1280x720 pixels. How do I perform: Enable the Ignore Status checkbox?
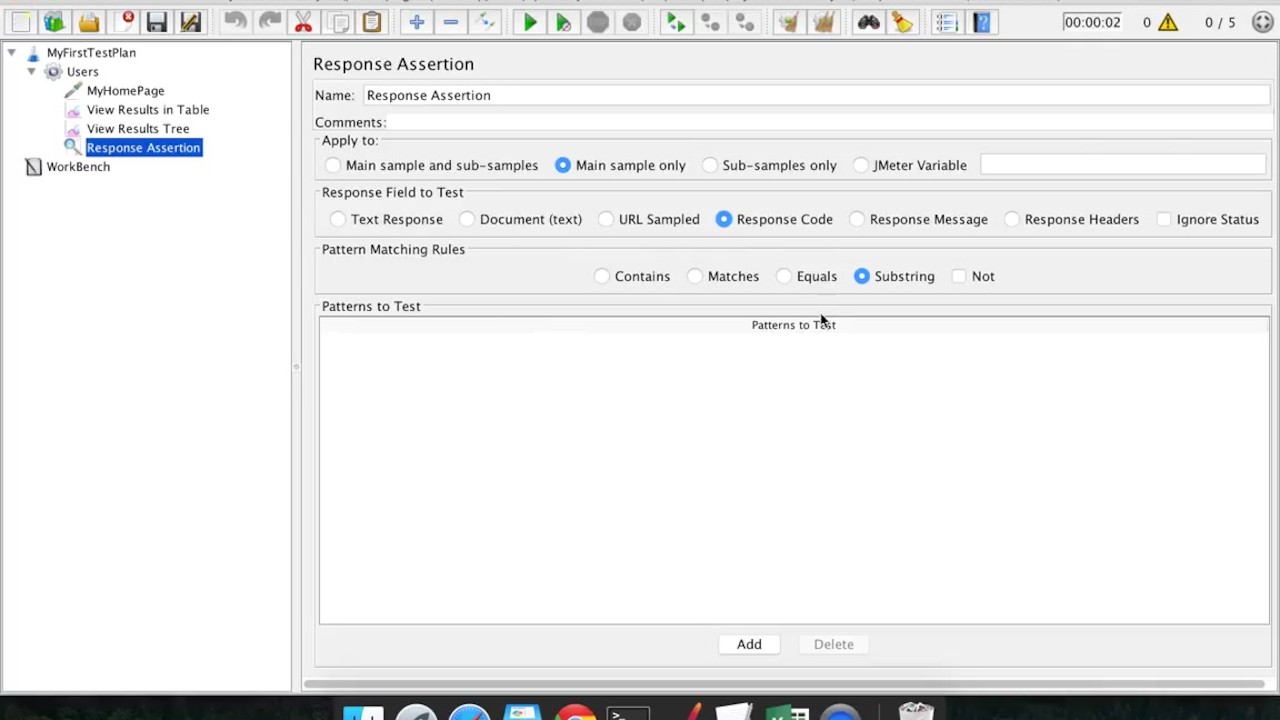coord(1164,219)
